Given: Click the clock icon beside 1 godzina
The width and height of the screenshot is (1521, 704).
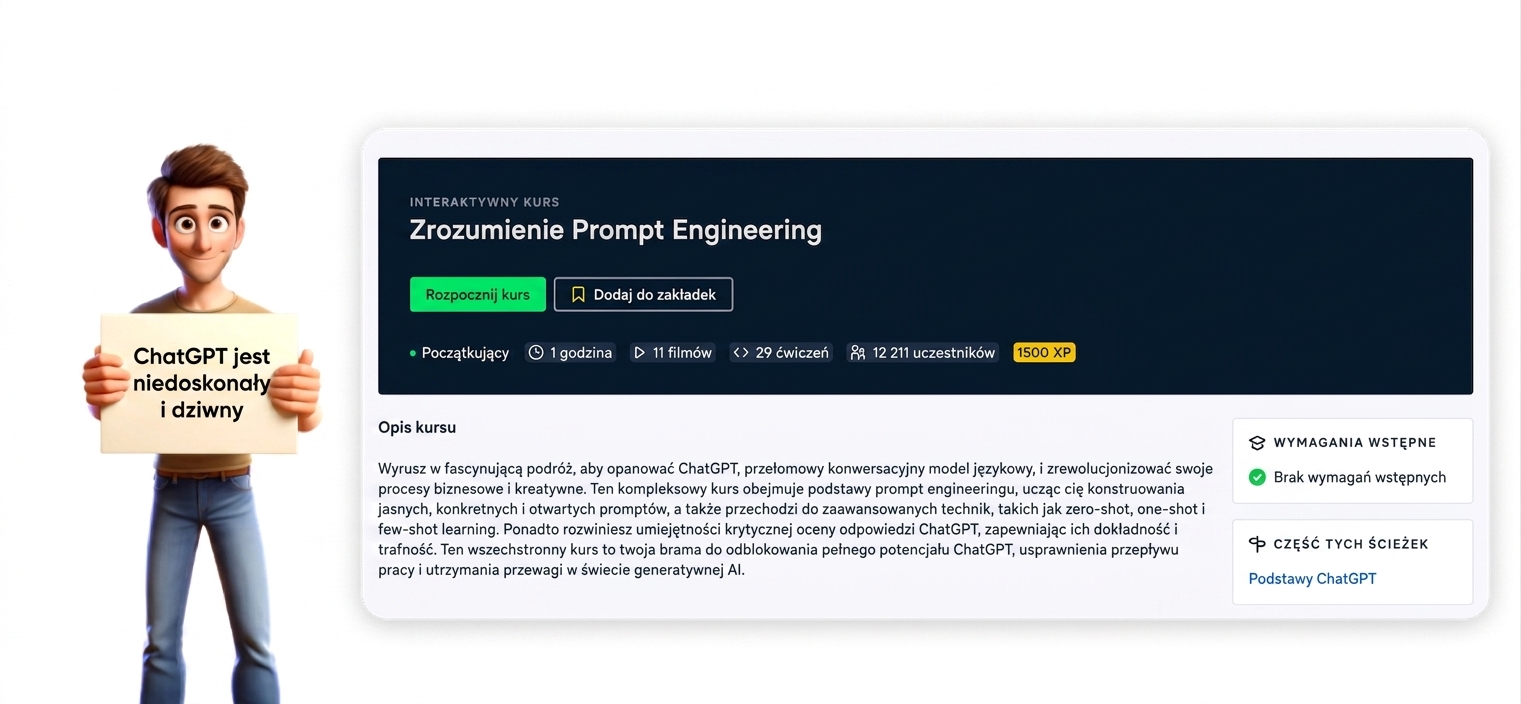Looking at the screenshot, I should tap(536, 352).
